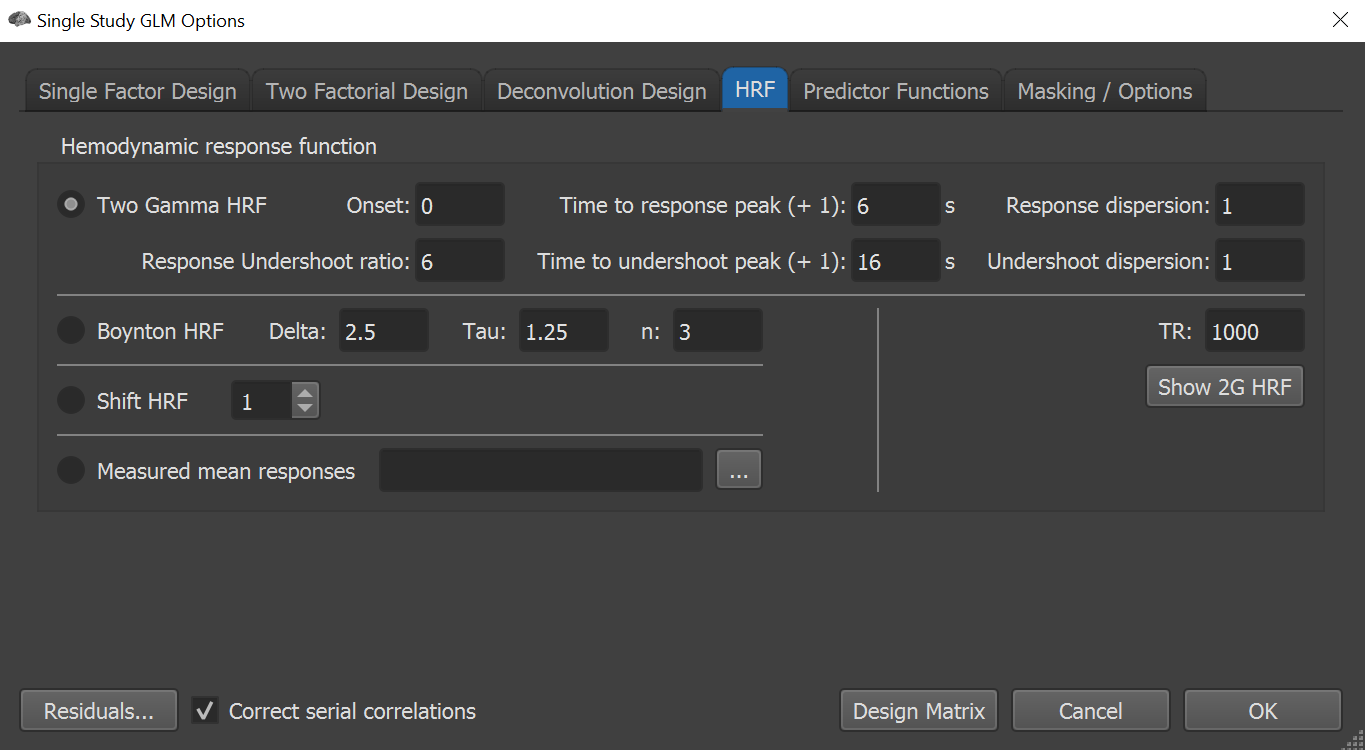The height and width of the screenshot is (750, 1365).
Task: Choose the Boynton HRF option
Action: [x=71, y=331]
